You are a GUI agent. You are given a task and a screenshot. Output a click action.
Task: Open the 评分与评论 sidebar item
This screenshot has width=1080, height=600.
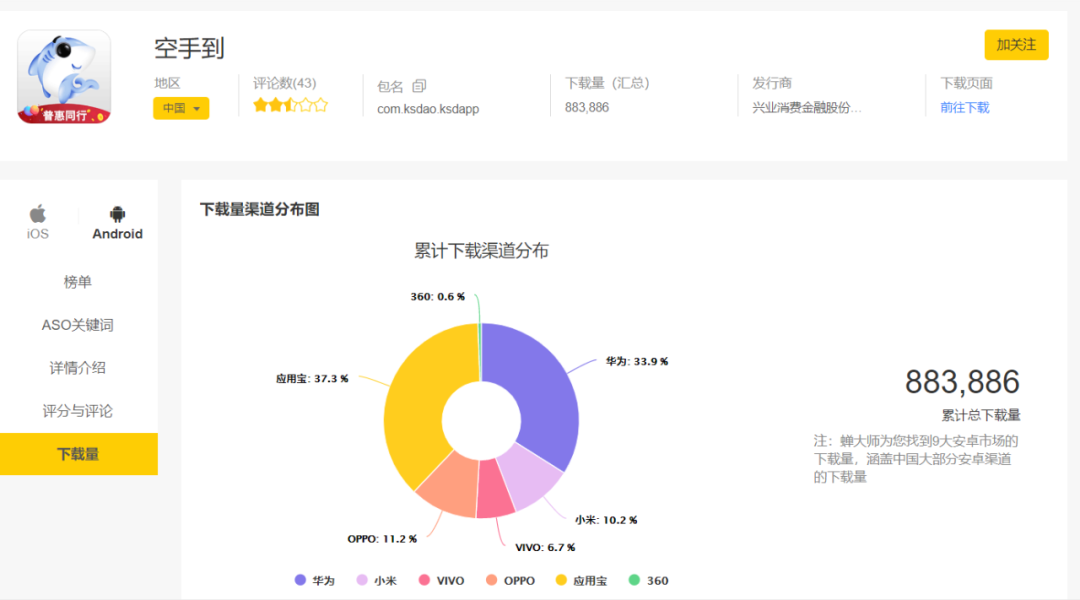78,411
